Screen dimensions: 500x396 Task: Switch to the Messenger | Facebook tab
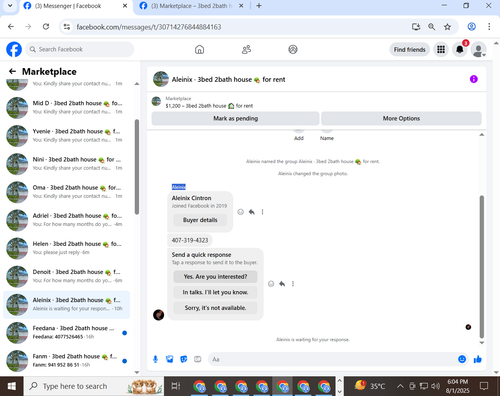click(68, 6)
